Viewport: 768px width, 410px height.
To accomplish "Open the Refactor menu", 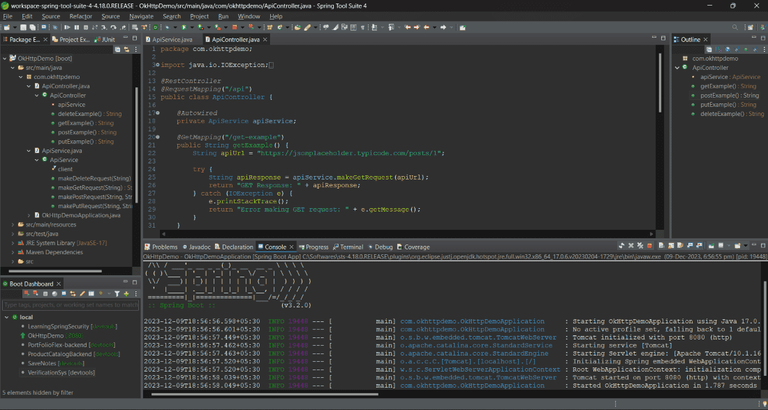I will 81,16.
